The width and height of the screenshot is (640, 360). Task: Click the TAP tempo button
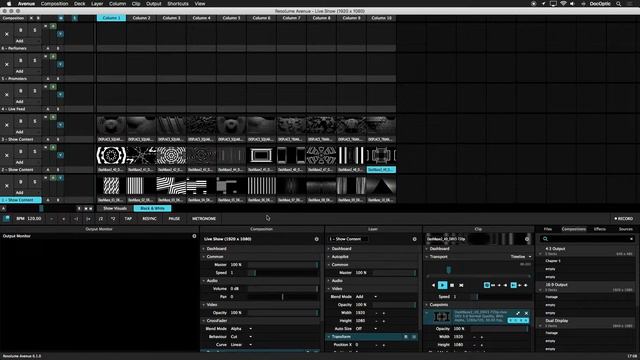point(128,219)
